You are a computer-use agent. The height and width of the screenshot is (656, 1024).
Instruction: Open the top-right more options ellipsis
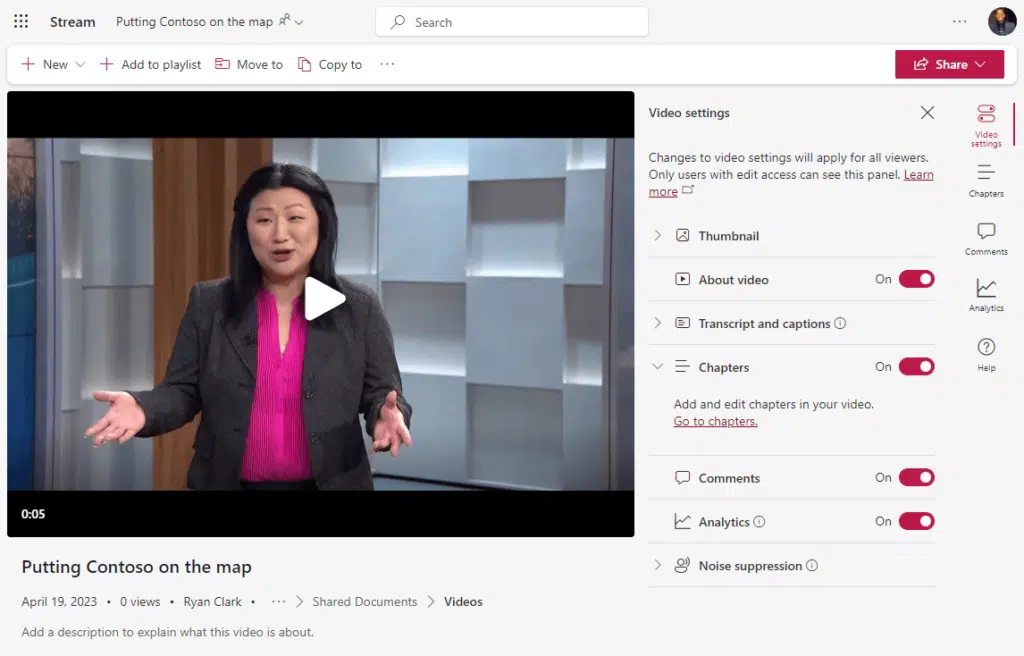click(x=959, y=22)
